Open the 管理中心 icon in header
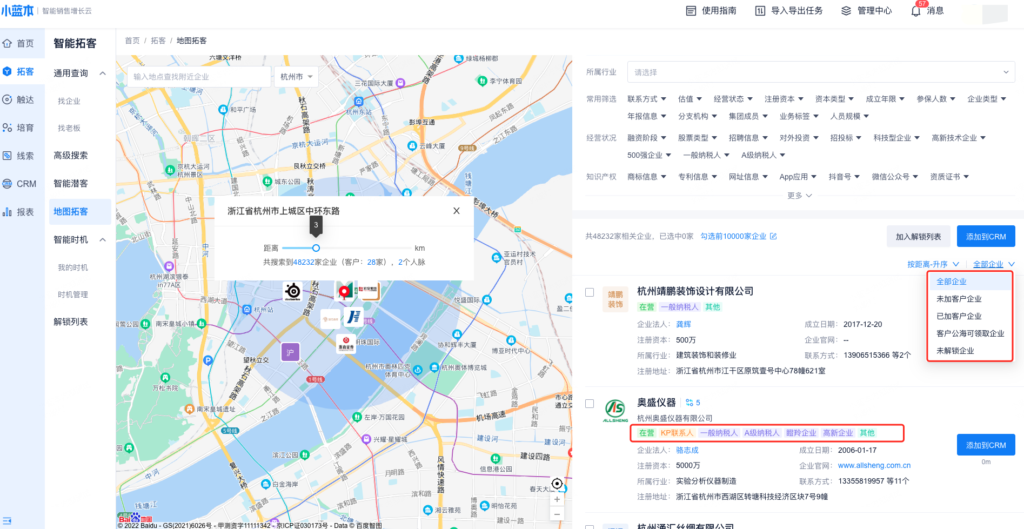1024x529 pixels. tap(846, 11)
